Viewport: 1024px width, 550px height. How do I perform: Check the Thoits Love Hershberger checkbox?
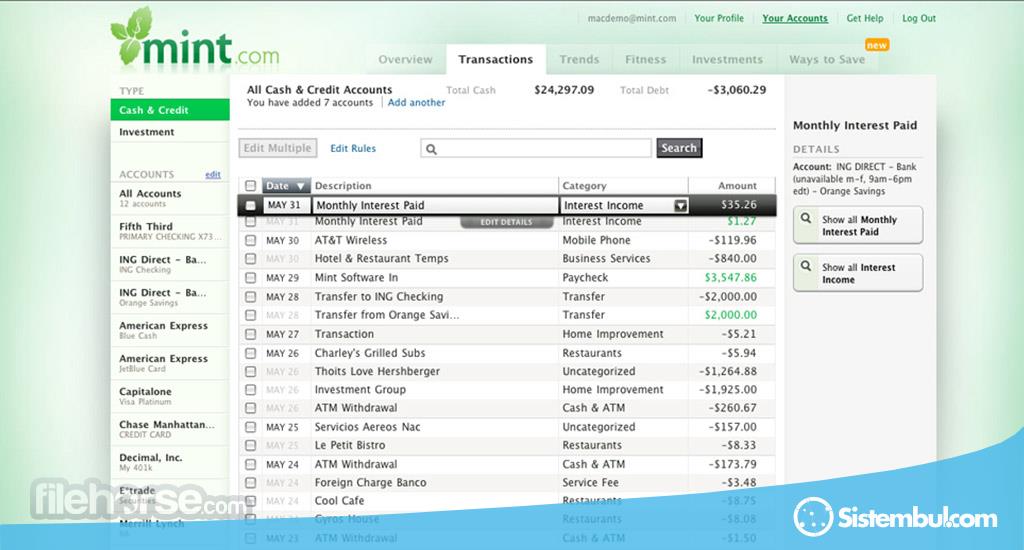(250, 372)
